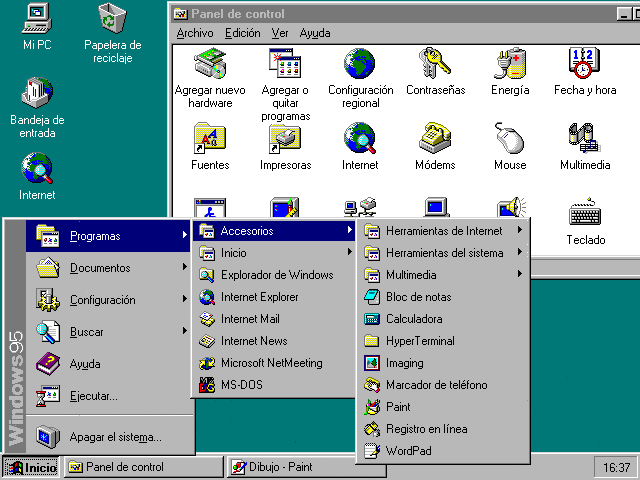640x480 pixels.
Task: Open Ejecutar... from Start menu
Action: (x=109, y=396)
